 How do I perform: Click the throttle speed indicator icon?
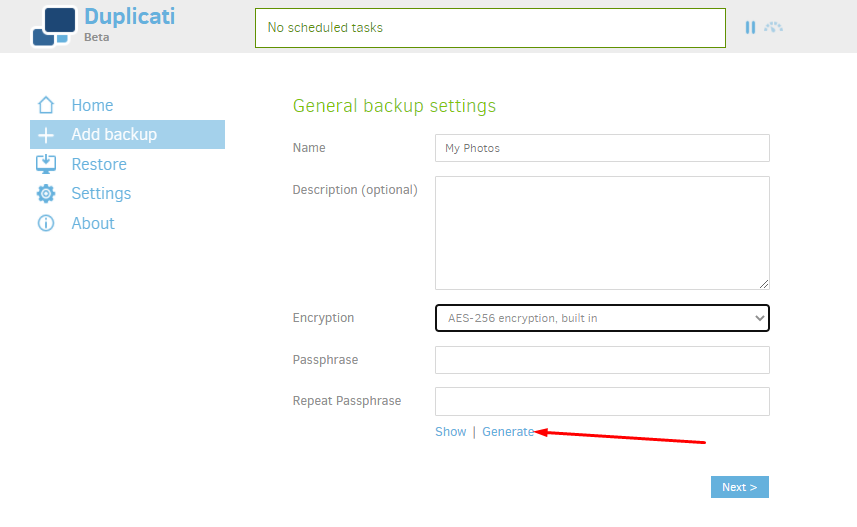(773, 27)
